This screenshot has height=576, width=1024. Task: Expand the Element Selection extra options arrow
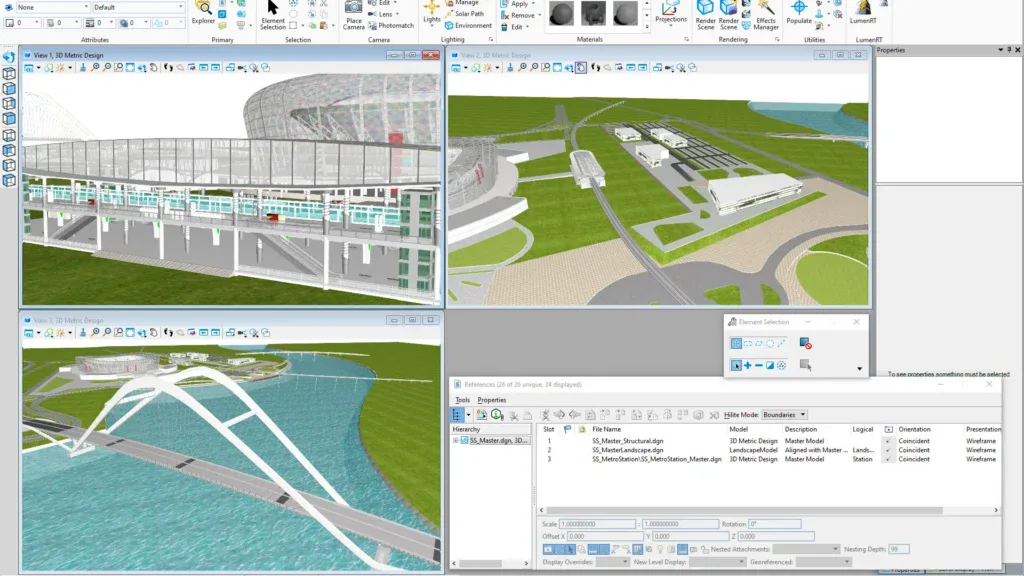[x=859, y=368]
